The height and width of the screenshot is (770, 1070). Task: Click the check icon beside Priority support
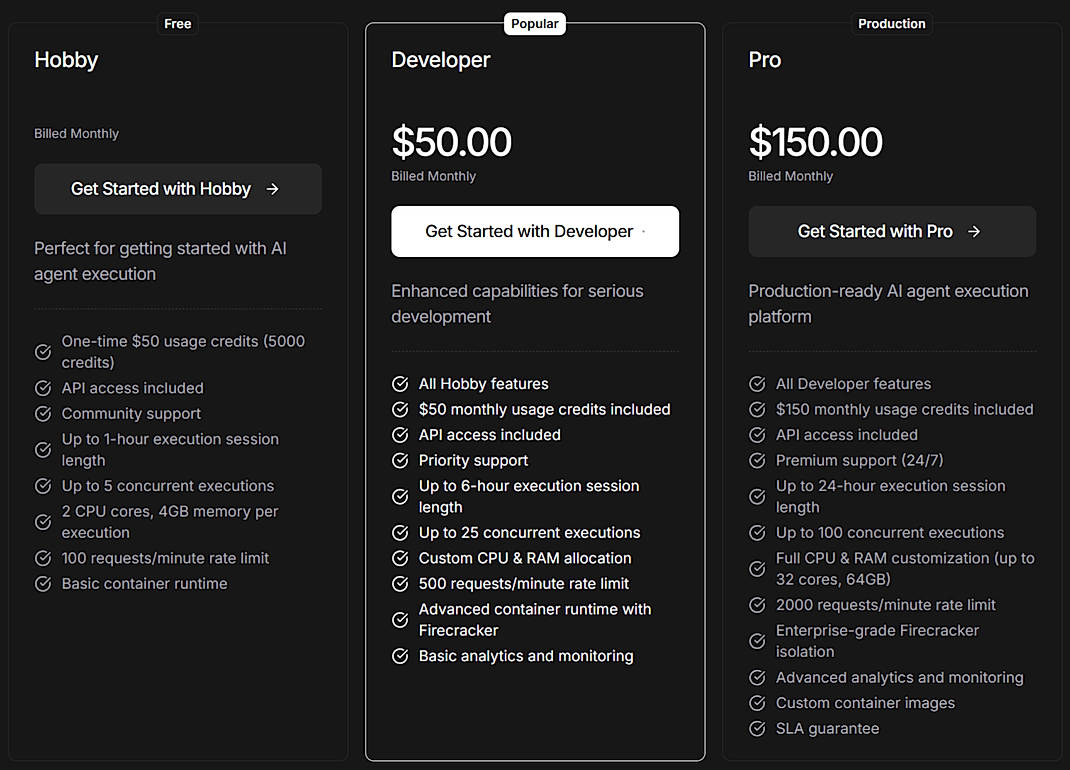tap(400, 461)
